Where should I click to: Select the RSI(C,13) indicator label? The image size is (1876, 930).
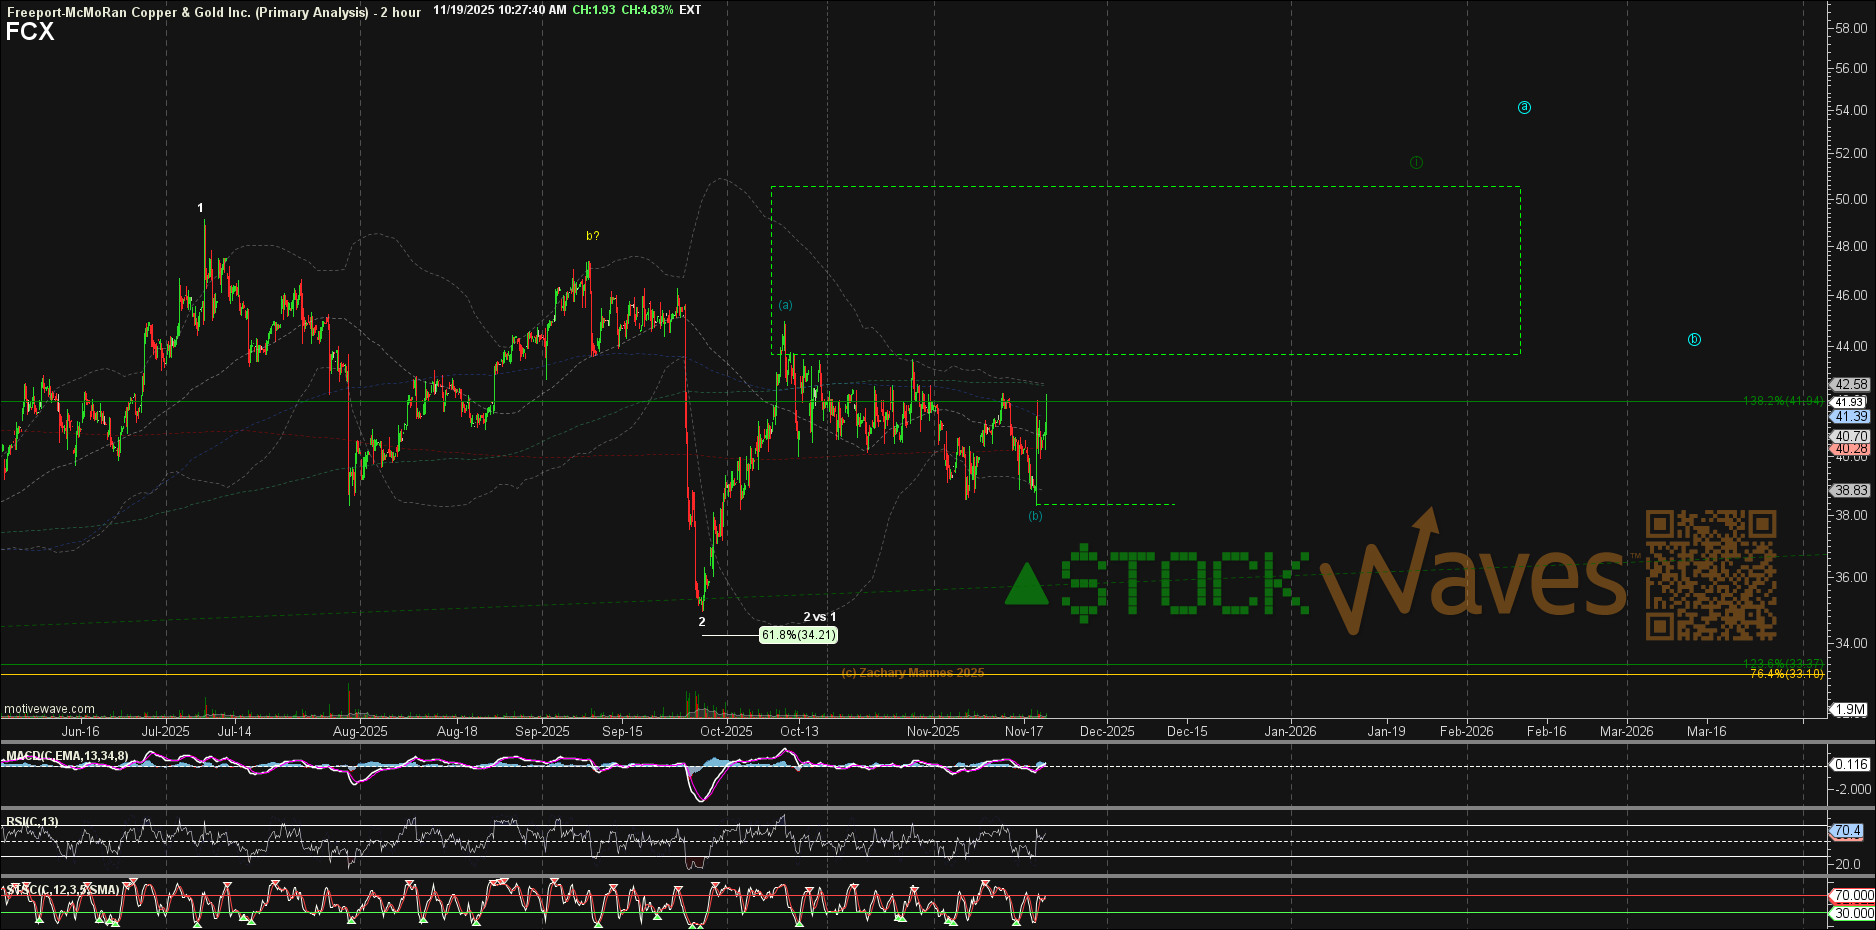click(32, 822)
